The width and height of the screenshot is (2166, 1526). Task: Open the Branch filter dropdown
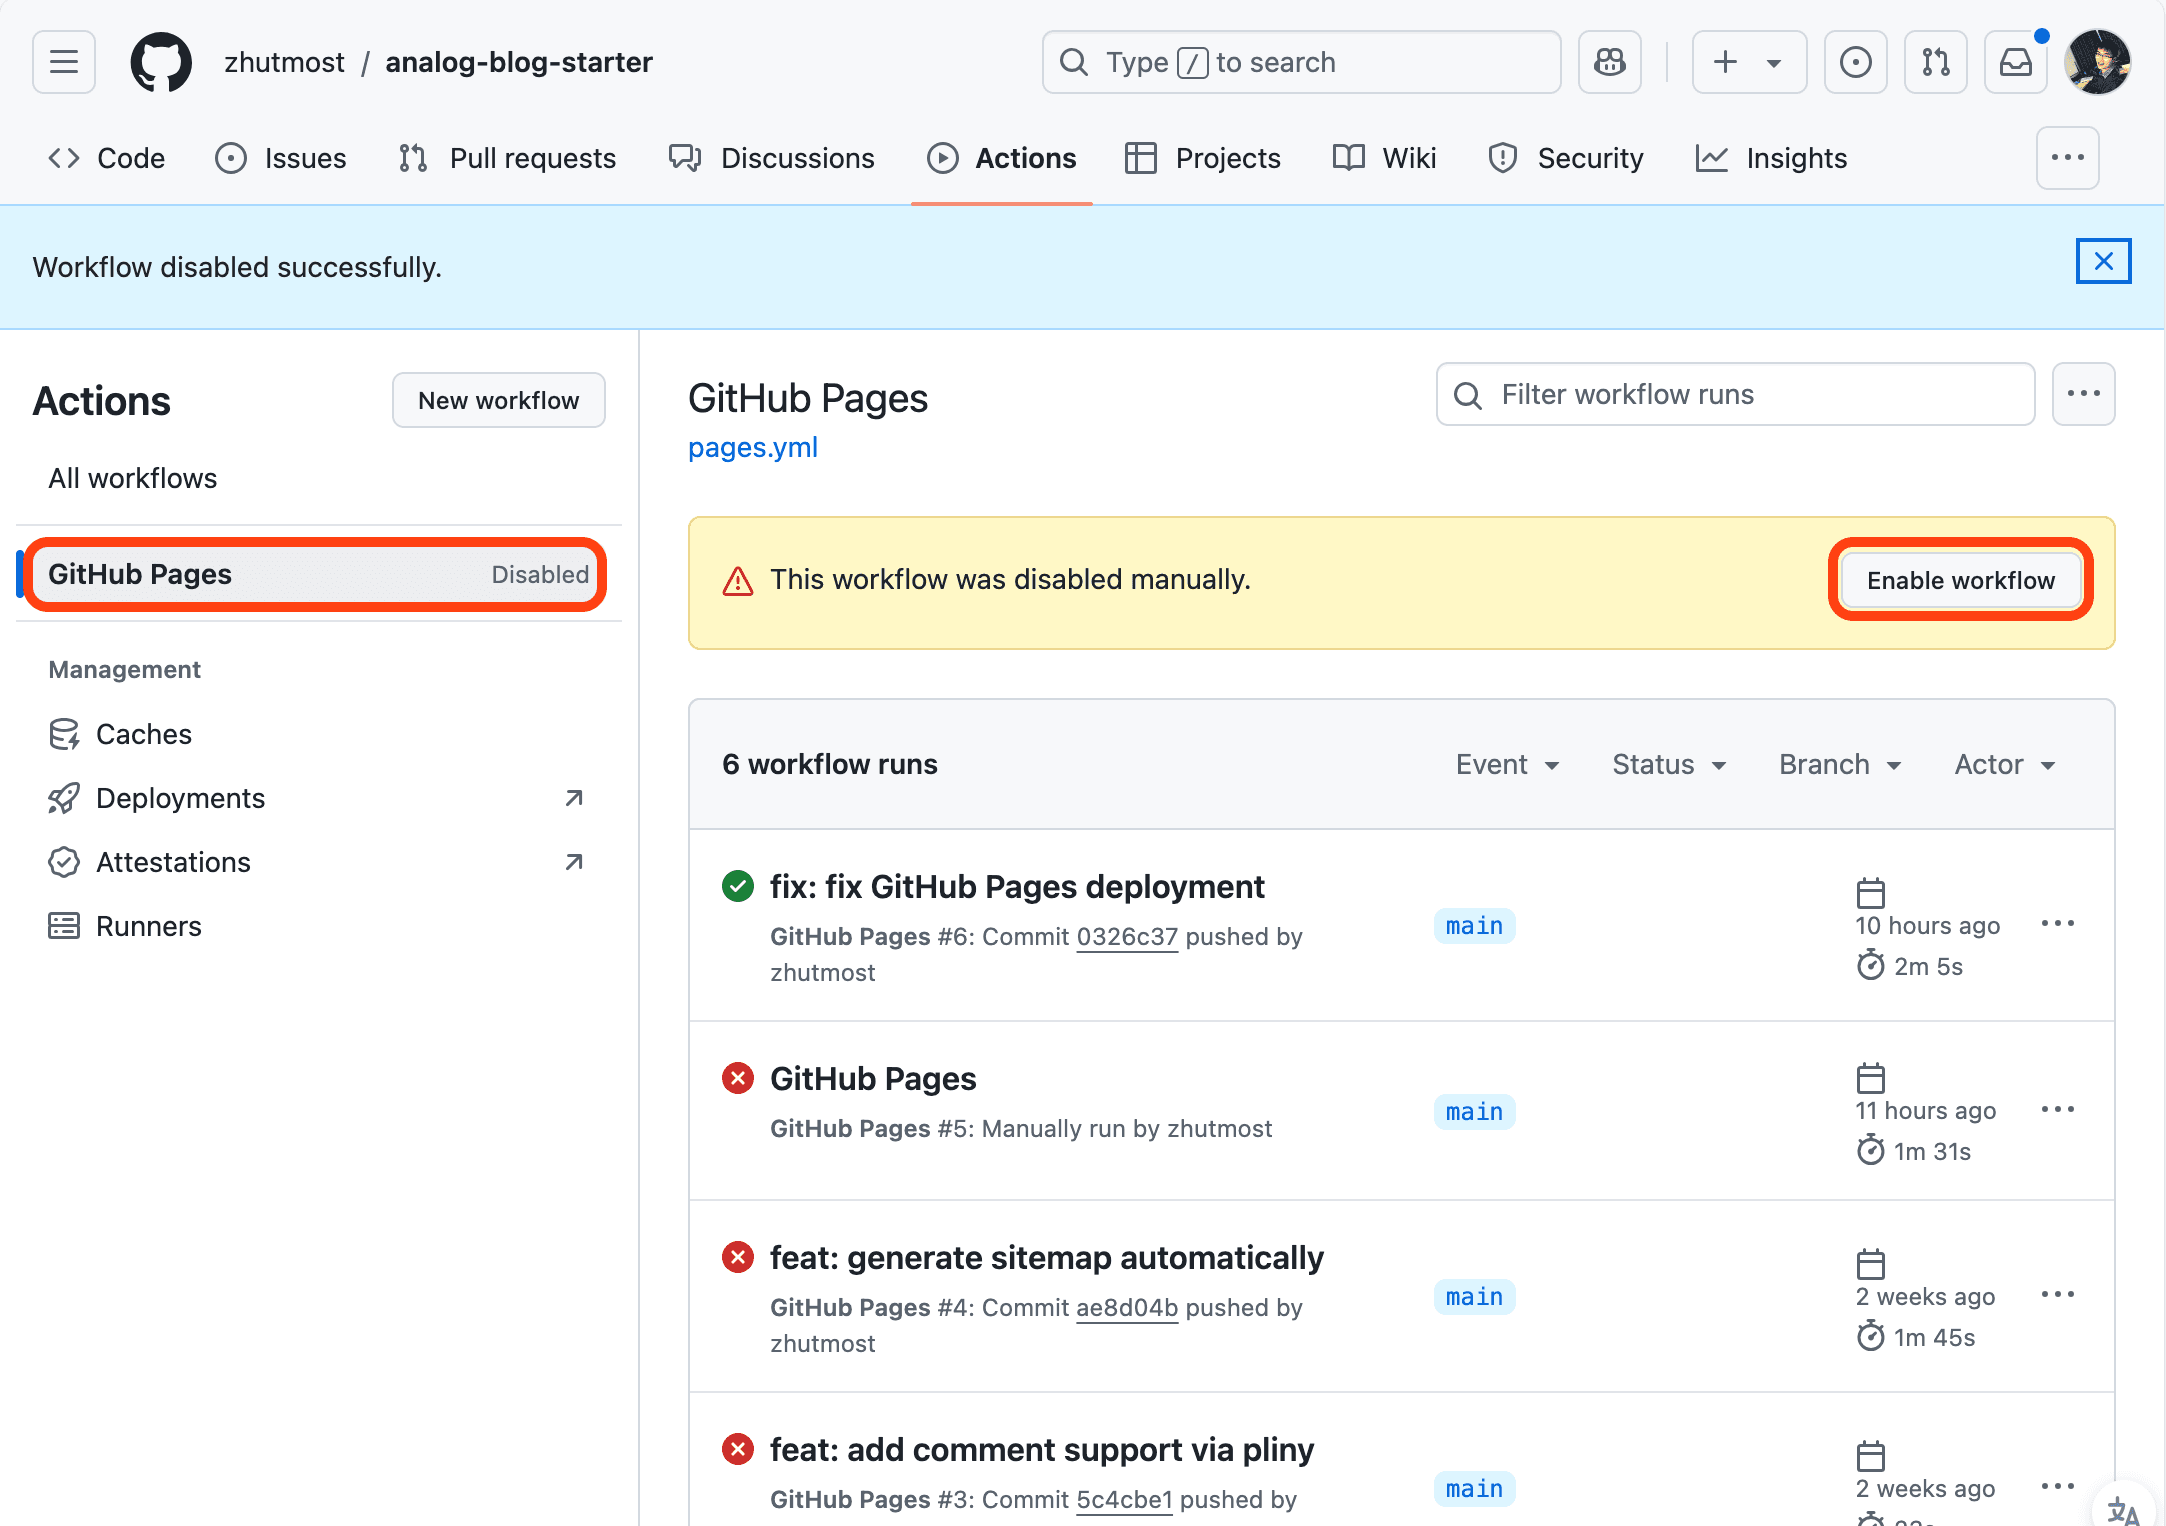(x=1840, y=764)
